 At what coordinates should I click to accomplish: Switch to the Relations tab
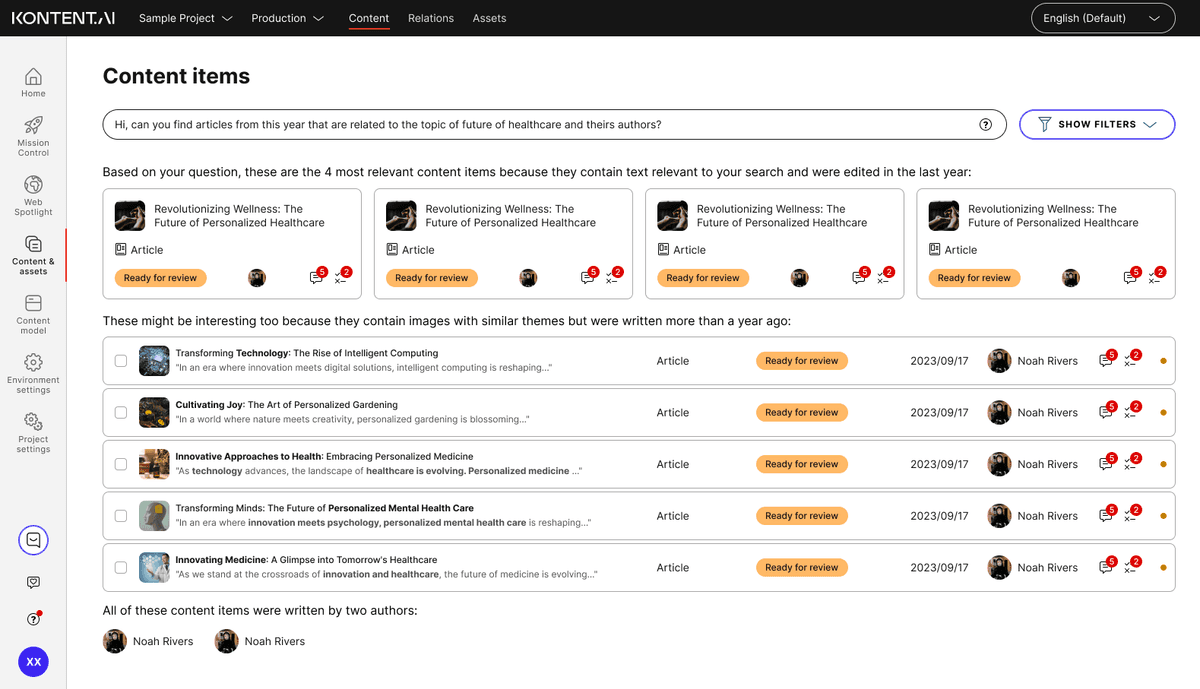(x=430, y=18)
